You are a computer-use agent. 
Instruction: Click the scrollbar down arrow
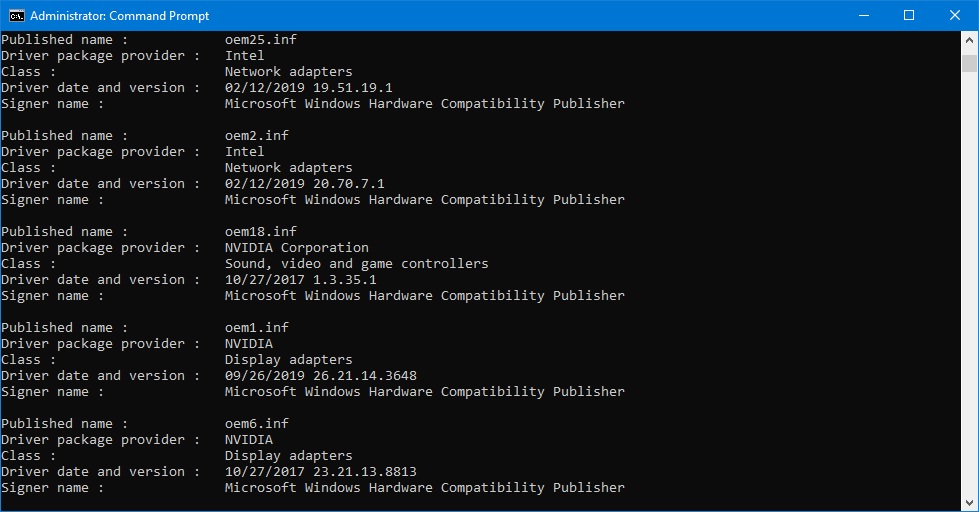pos(969,503)
